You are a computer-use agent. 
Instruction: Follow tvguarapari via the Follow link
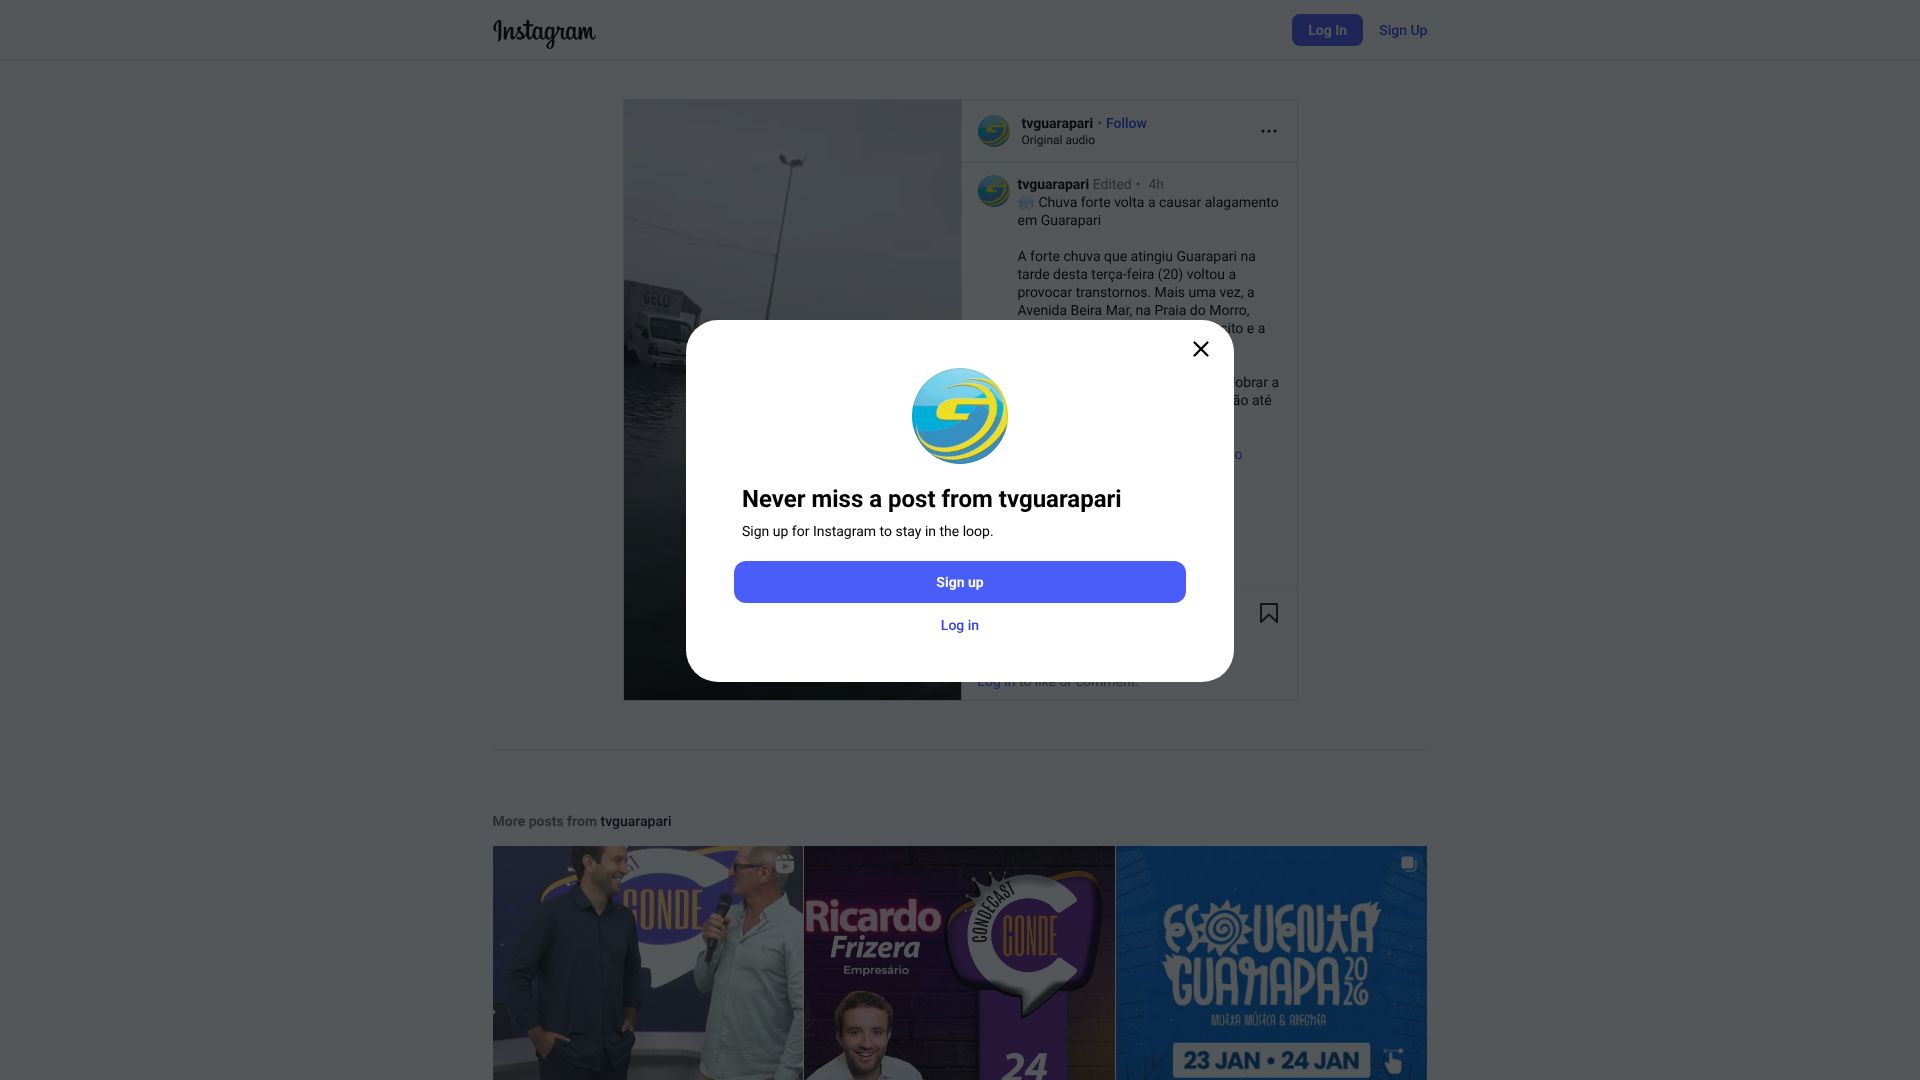pos(1126,123)
